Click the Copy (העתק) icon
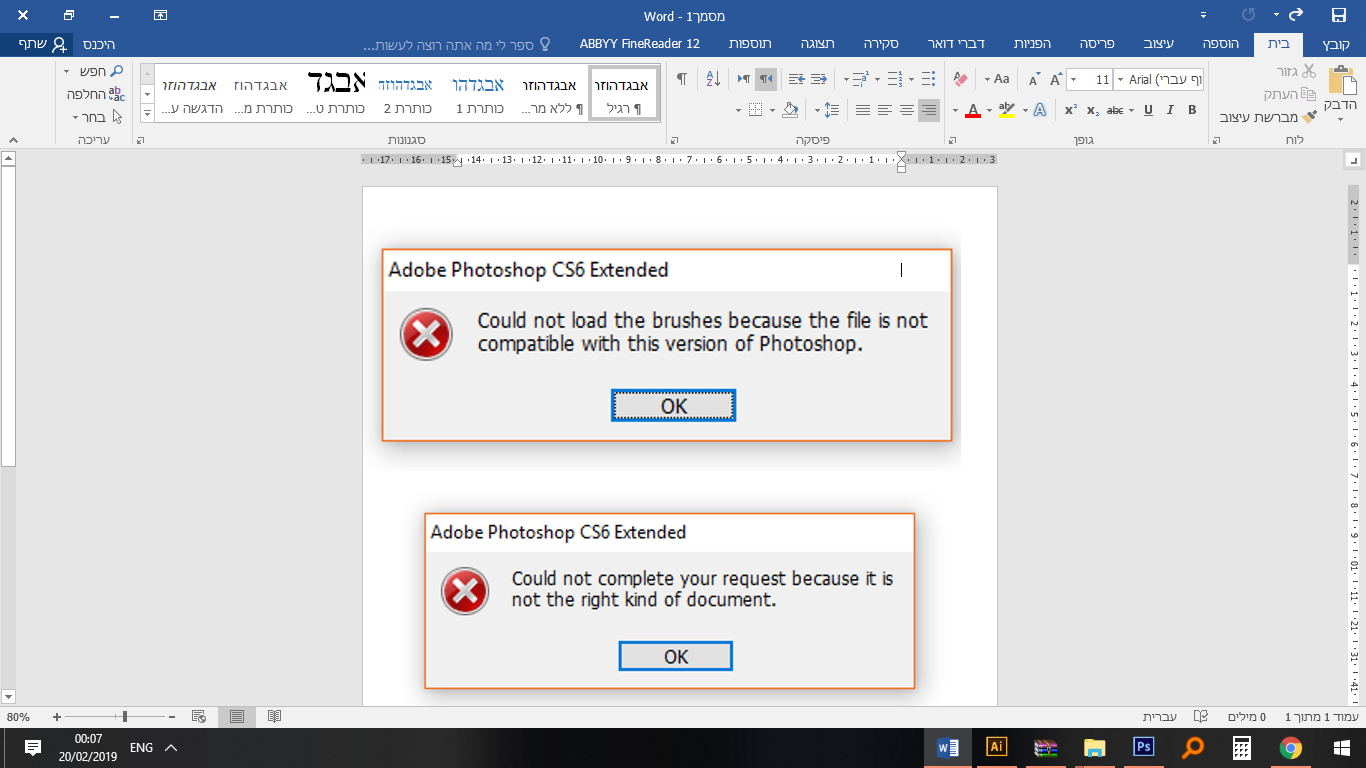This screenshot has height=768, width=1366. 1309,94
